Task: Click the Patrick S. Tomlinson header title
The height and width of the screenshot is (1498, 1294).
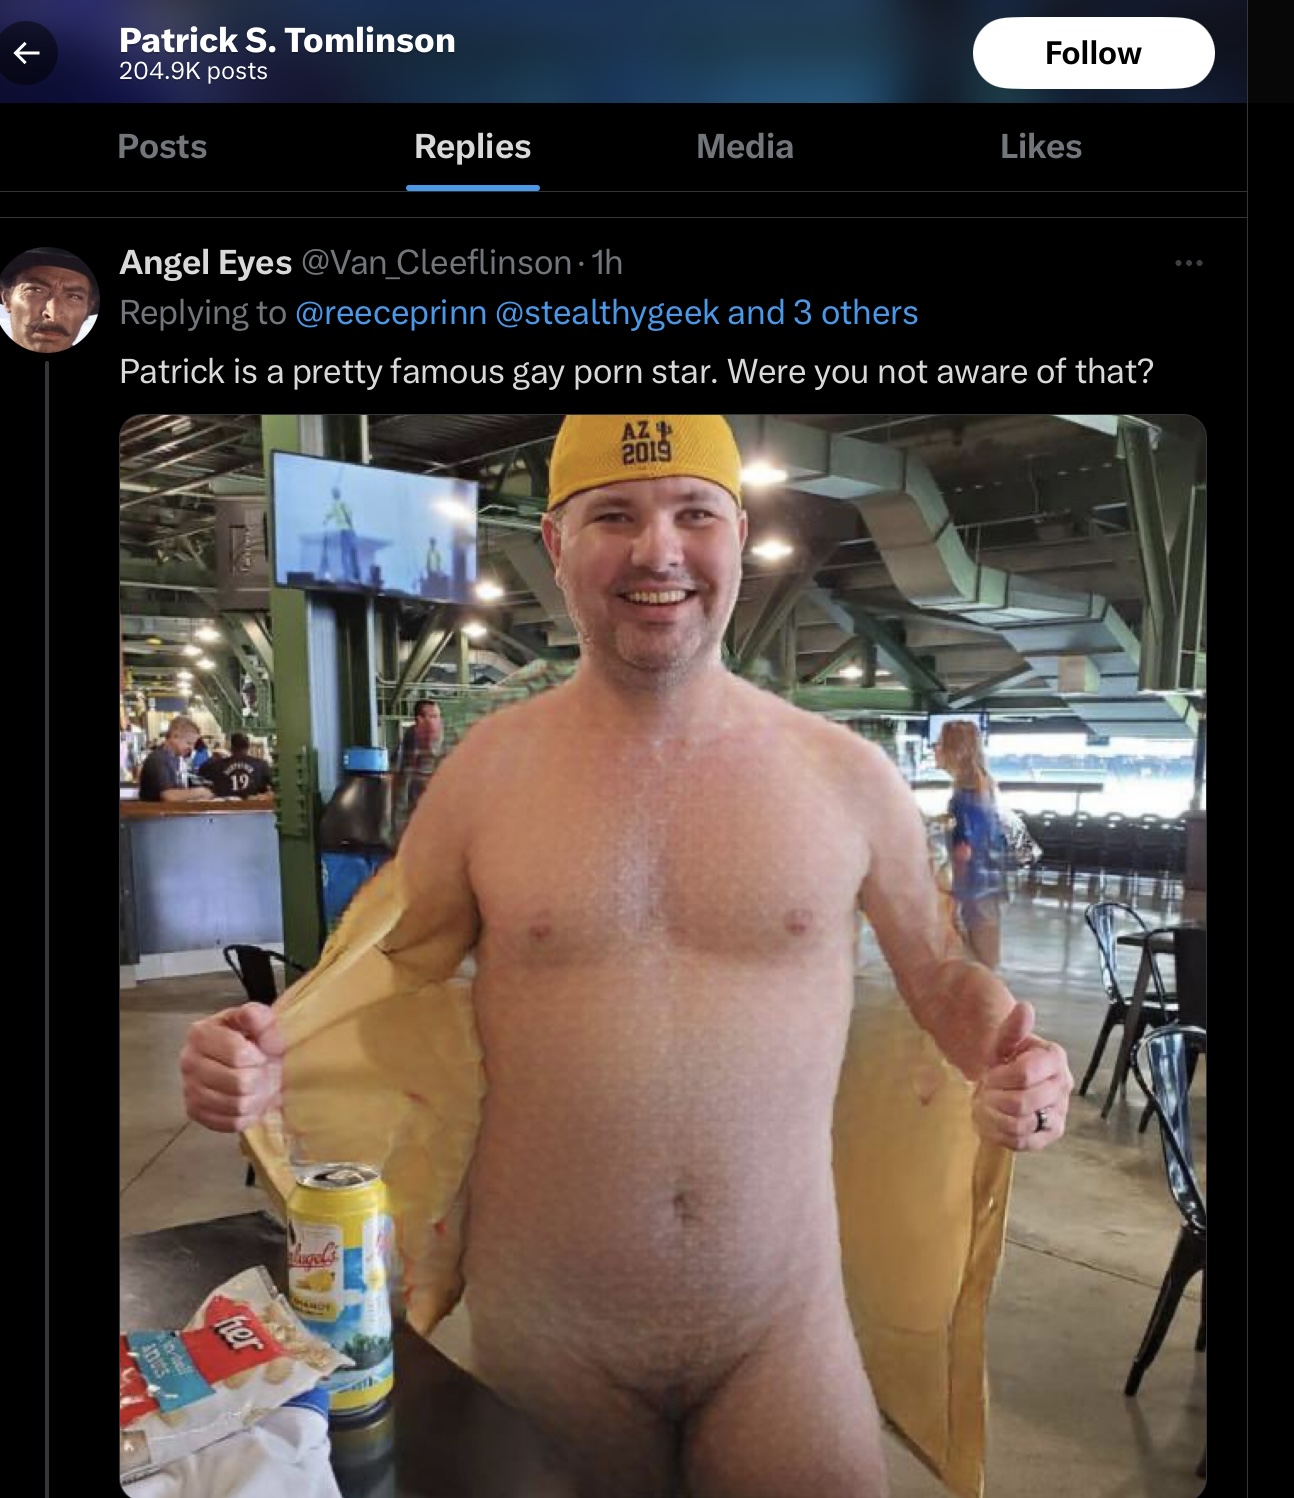Action: [287, 40]
